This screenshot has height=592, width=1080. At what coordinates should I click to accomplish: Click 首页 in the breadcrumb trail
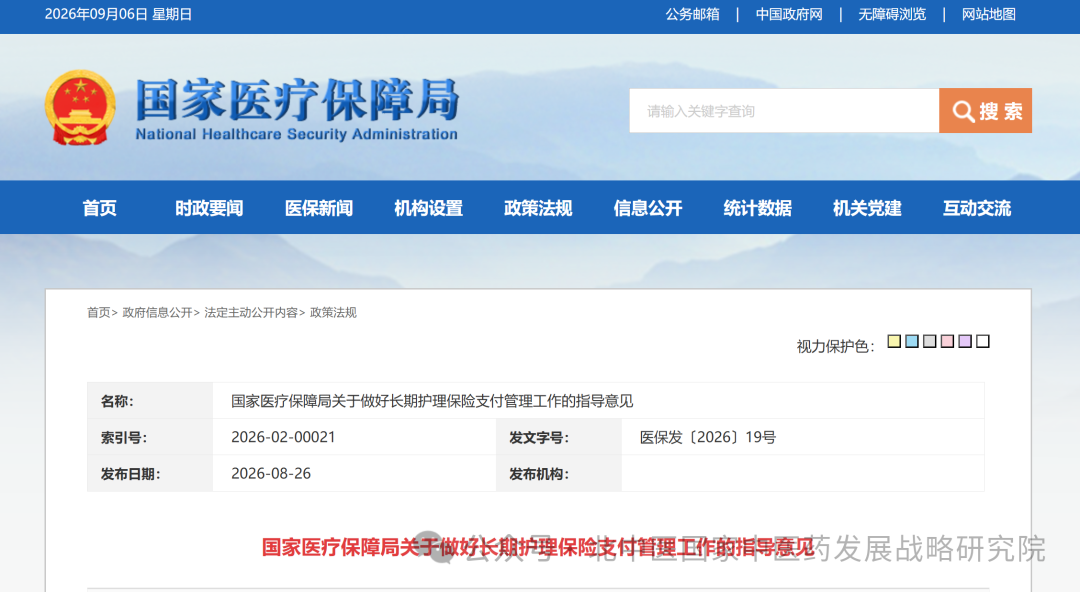tap(98, 313)
